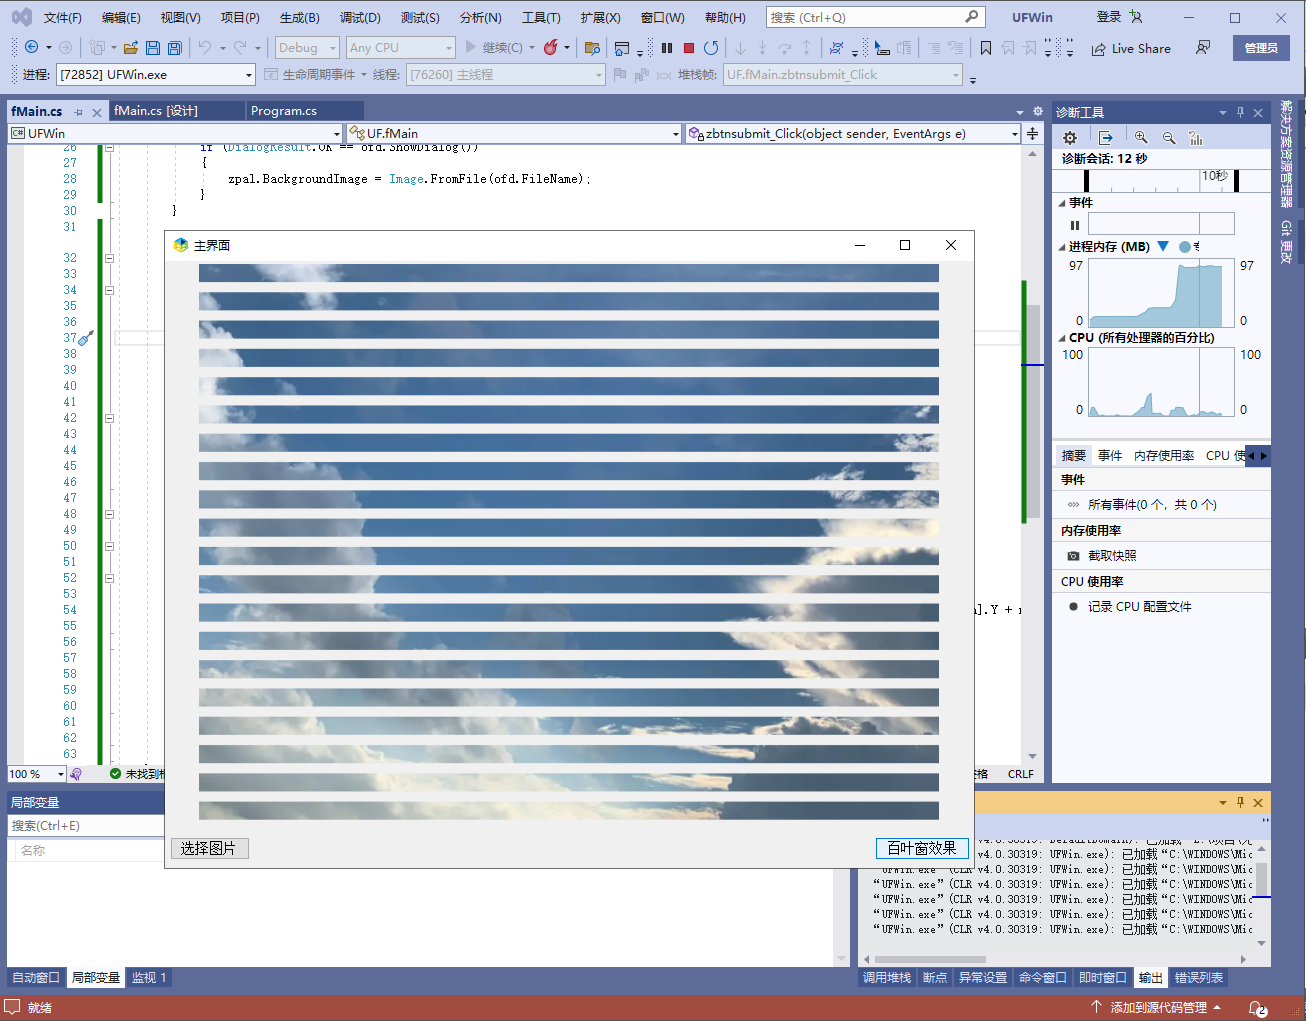Click the Hot Reload flame icon

[550, 48]
